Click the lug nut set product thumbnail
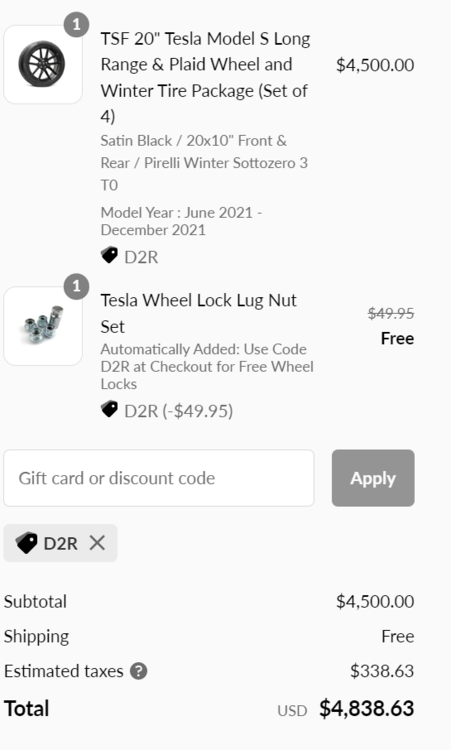The image size is (451, 750). 43,326
